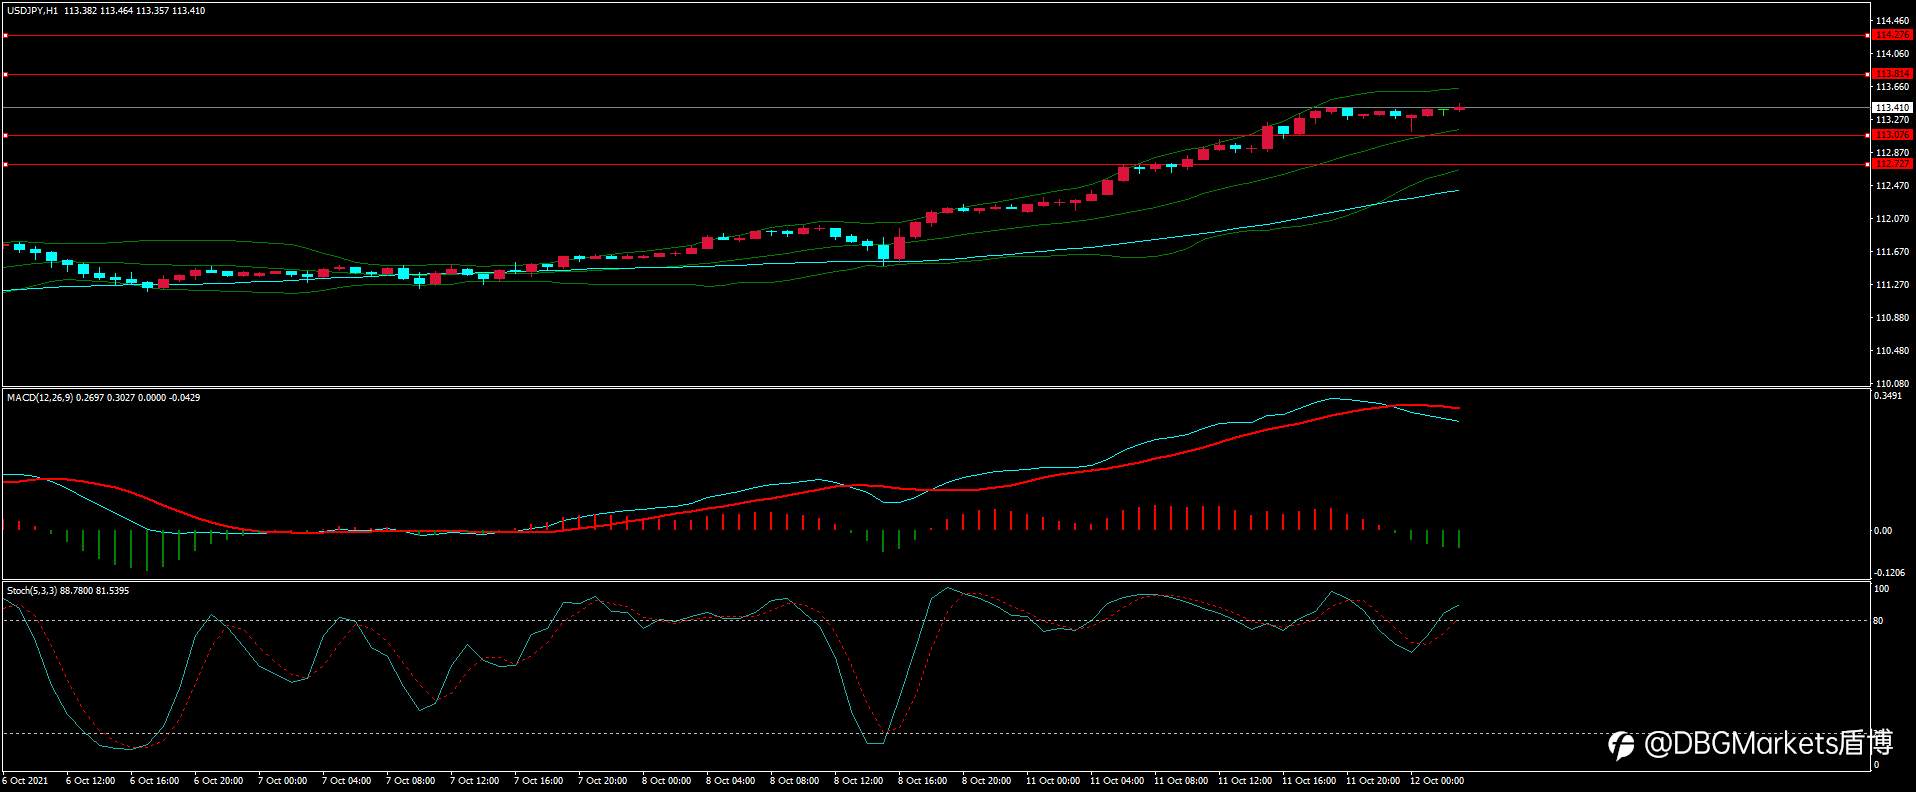Screen dimensions: 1916x792
Task: Click the right-end handle of the 113.076 line
Action: pyautogui.click(x=1869, y=135)
